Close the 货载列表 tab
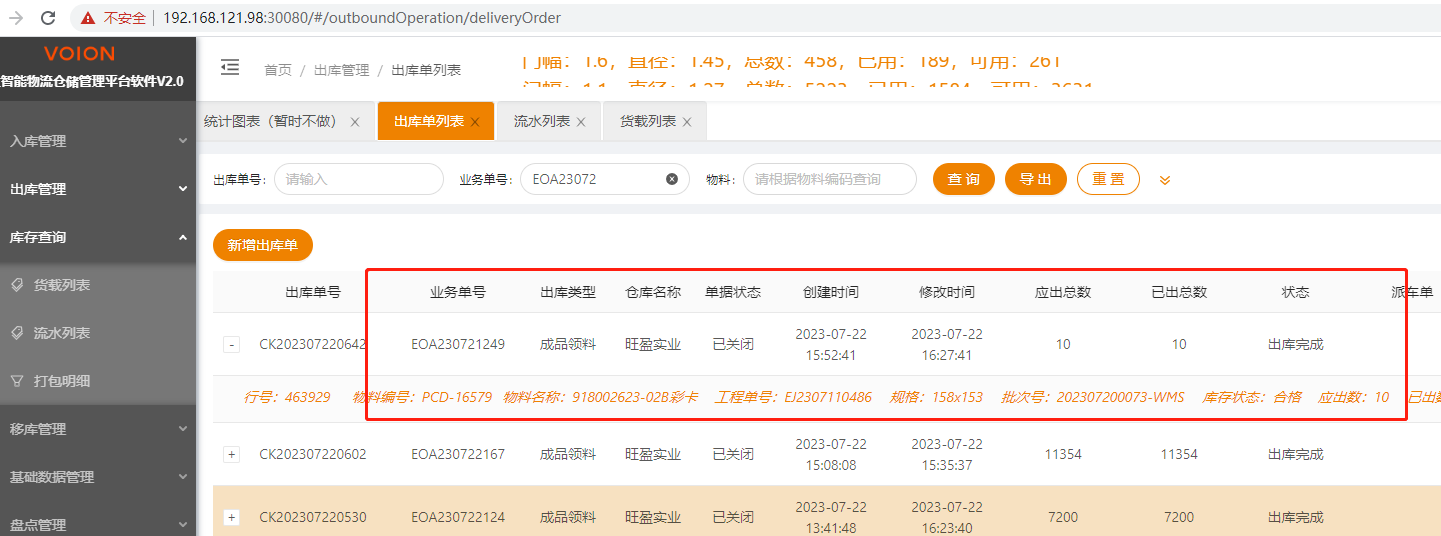The height and width of the screenshot is (536, 1441). pos(687,122)
